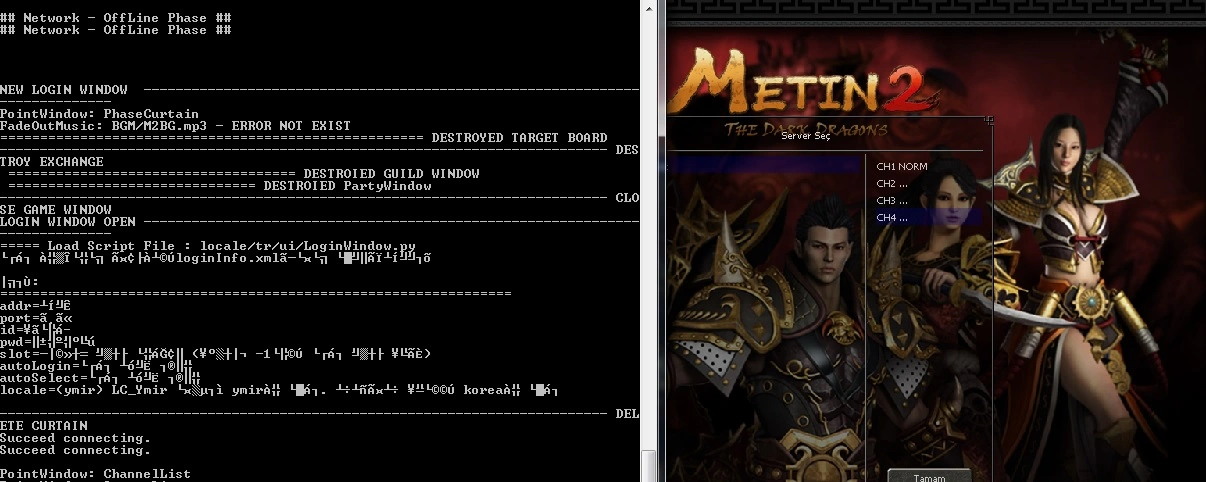Confirm server selection with Tamam button

click(929, 476)
